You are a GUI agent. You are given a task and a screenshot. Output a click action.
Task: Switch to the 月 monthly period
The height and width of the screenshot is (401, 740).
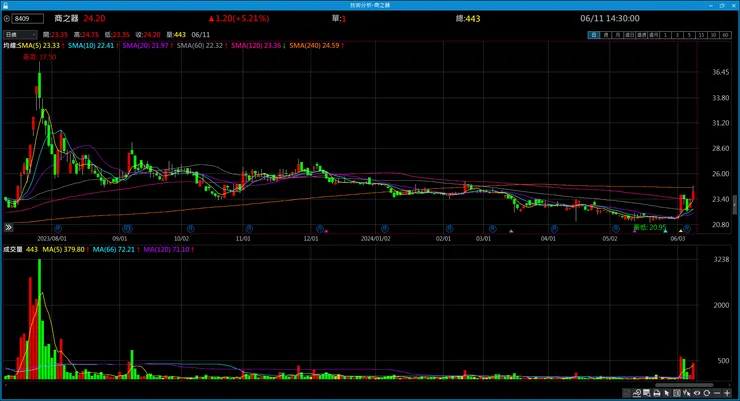pos(617,35)
